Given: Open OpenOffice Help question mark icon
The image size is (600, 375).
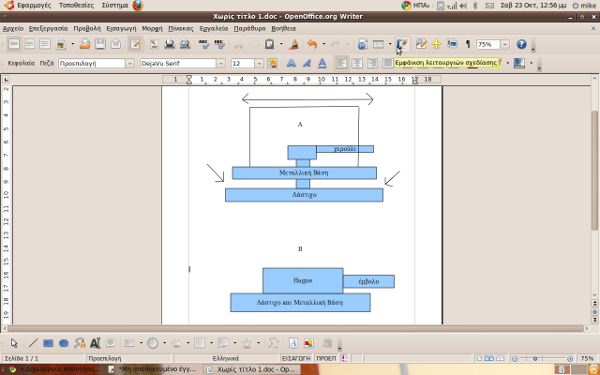Looking at the screenshot, I should pos(522,44).
